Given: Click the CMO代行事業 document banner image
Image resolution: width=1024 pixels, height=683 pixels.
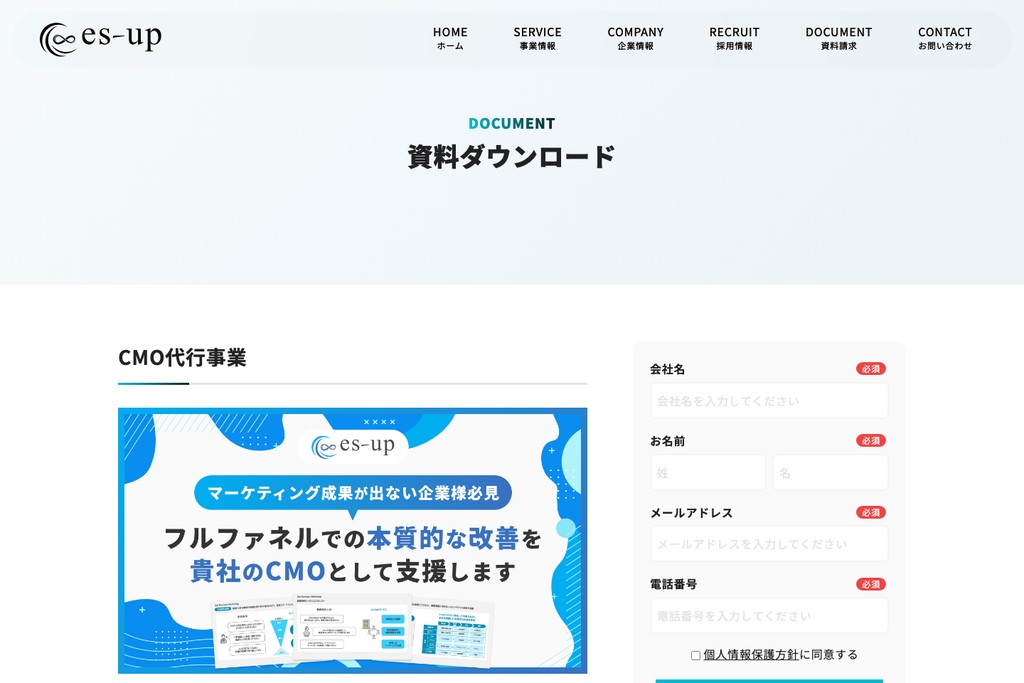Looking at the screenshot, I should (x=353, y=541).
